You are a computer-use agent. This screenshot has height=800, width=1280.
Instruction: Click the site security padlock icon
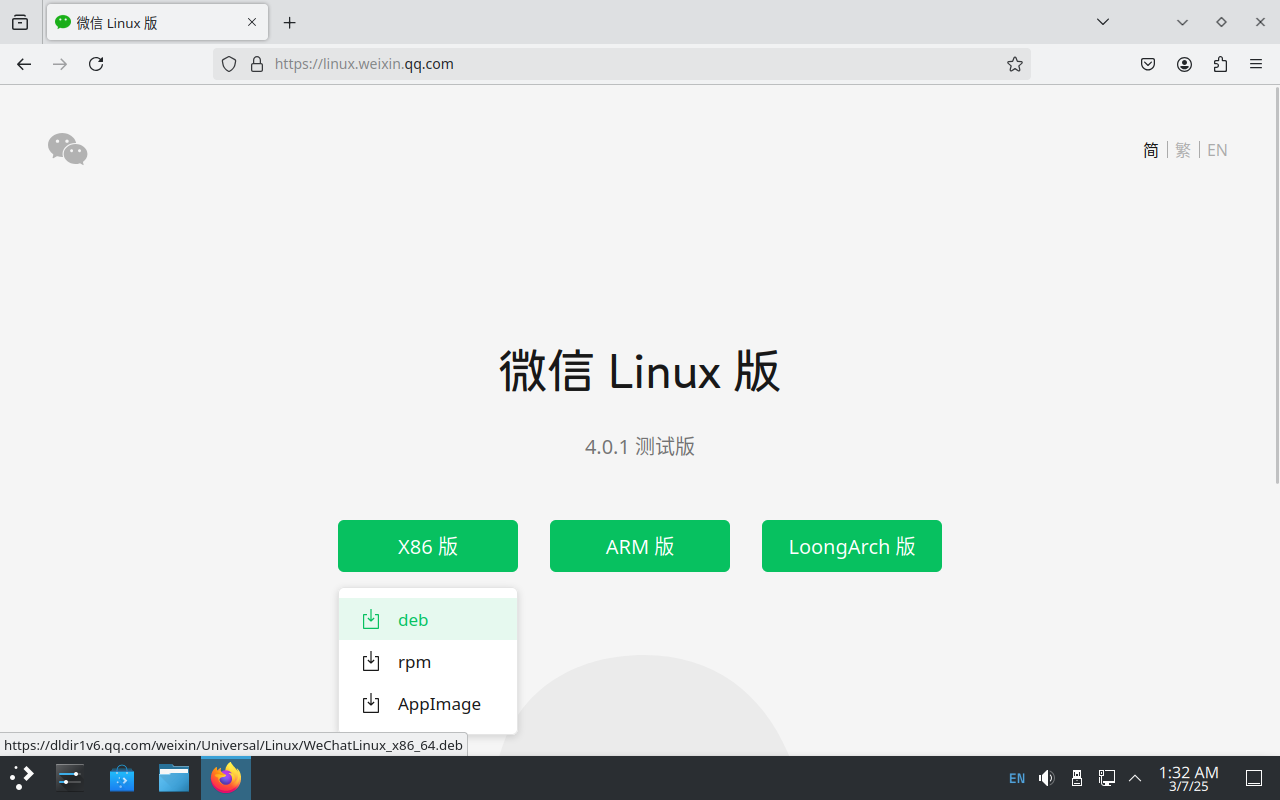click(x=257, y=64)
